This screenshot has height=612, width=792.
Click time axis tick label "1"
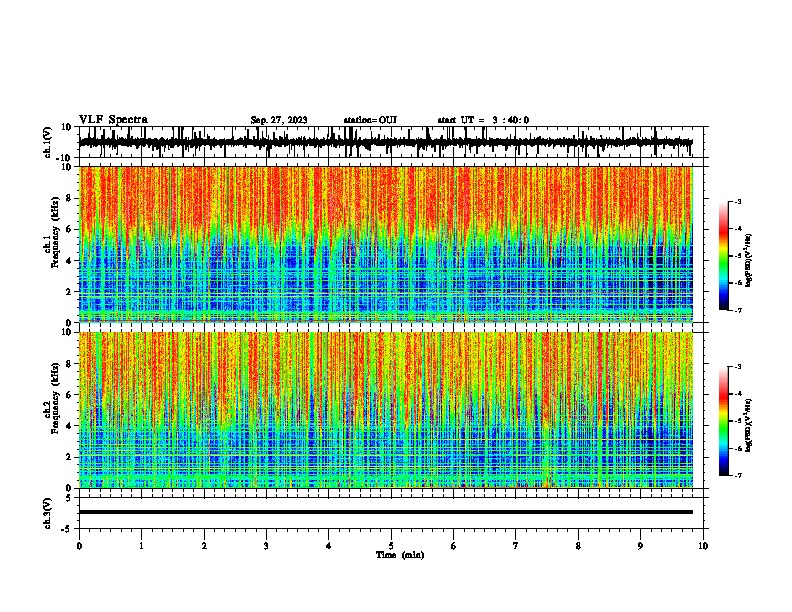(x=141, y=546)
